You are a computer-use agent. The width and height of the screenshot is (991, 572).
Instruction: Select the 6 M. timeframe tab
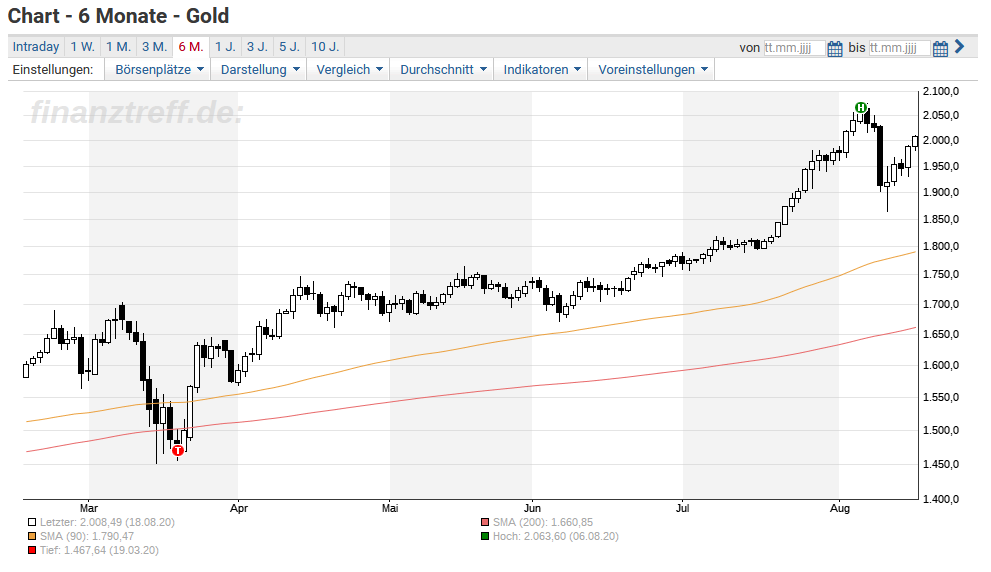click(191, 47)
